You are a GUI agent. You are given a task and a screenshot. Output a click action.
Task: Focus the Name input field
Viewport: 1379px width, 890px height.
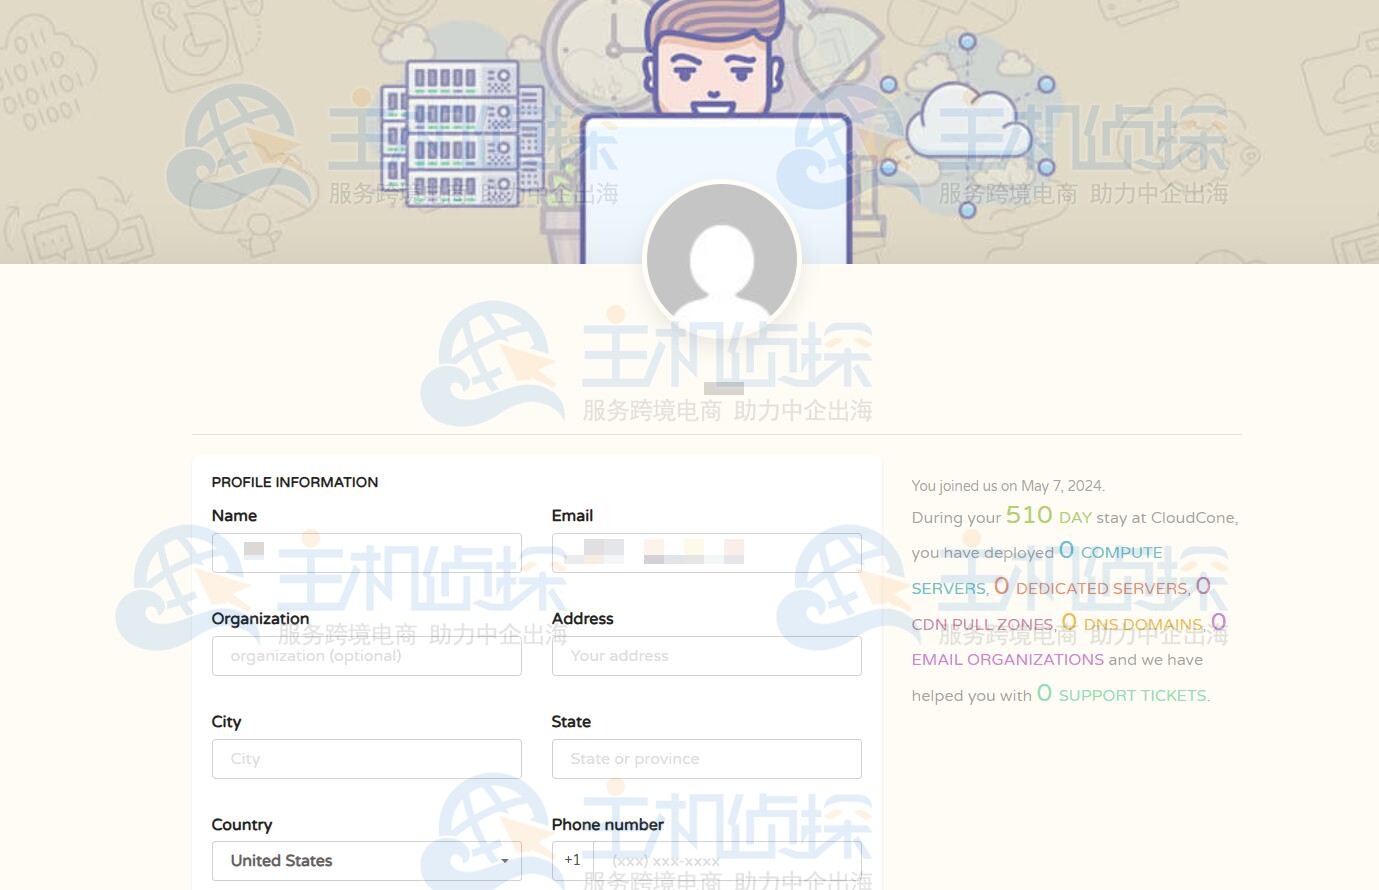(366, 553)
